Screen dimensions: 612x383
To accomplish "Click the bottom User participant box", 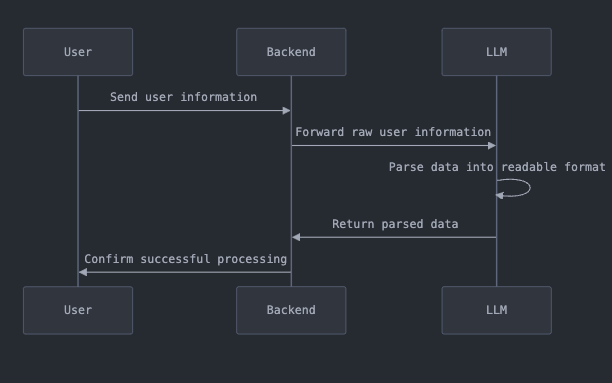I will point(78,310).
